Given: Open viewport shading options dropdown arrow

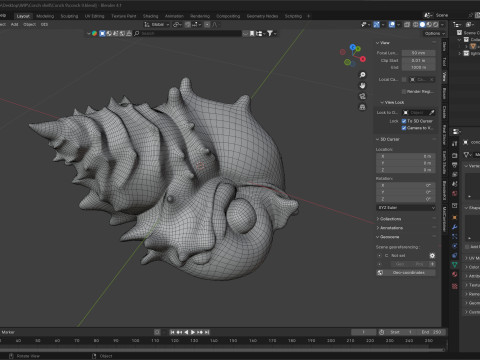Looking at the screenshot, I should [x=442, y=25].
